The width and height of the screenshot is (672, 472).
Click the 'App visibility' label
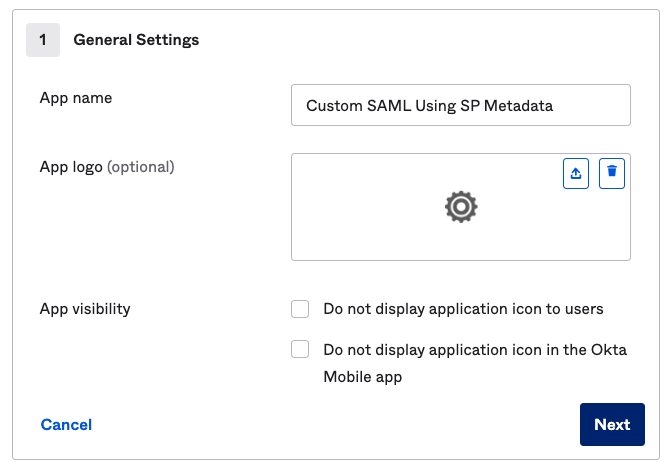(85, 309)
